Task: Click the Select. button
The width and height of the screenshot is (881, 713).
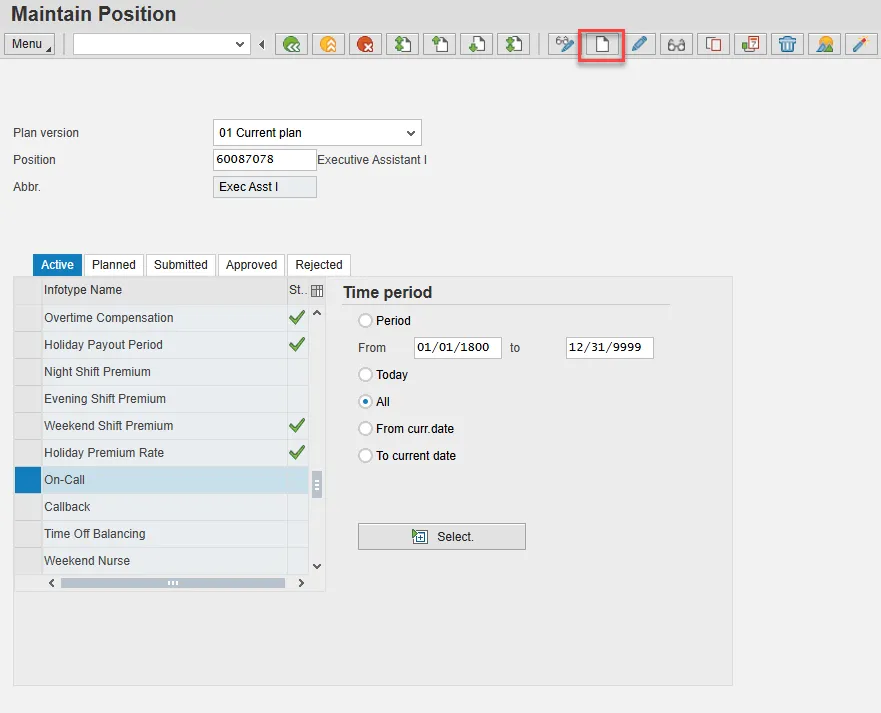Action: 442,537
